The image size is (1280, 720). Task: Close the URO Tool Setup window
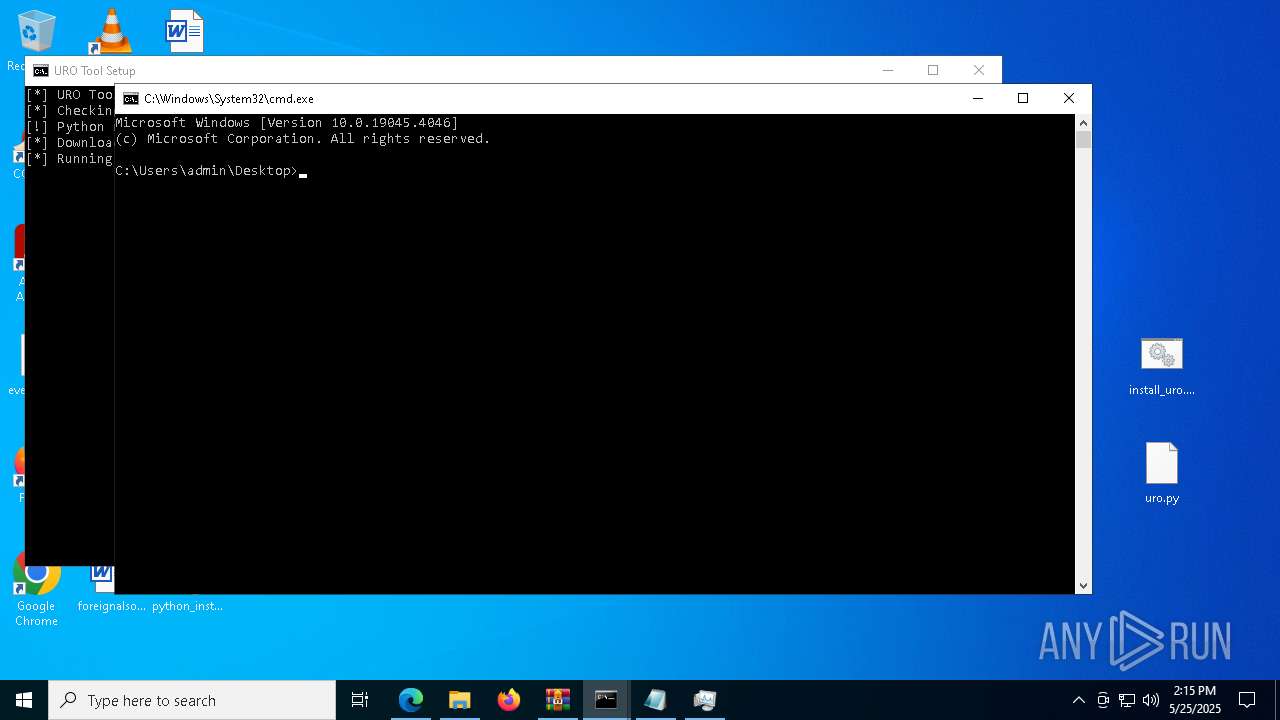pos(979,70)
